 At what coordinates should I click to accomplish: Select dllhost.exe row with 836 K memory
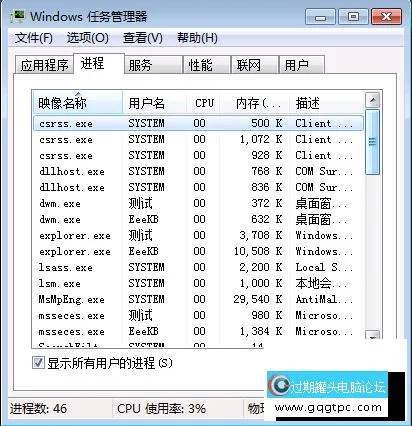198,187
